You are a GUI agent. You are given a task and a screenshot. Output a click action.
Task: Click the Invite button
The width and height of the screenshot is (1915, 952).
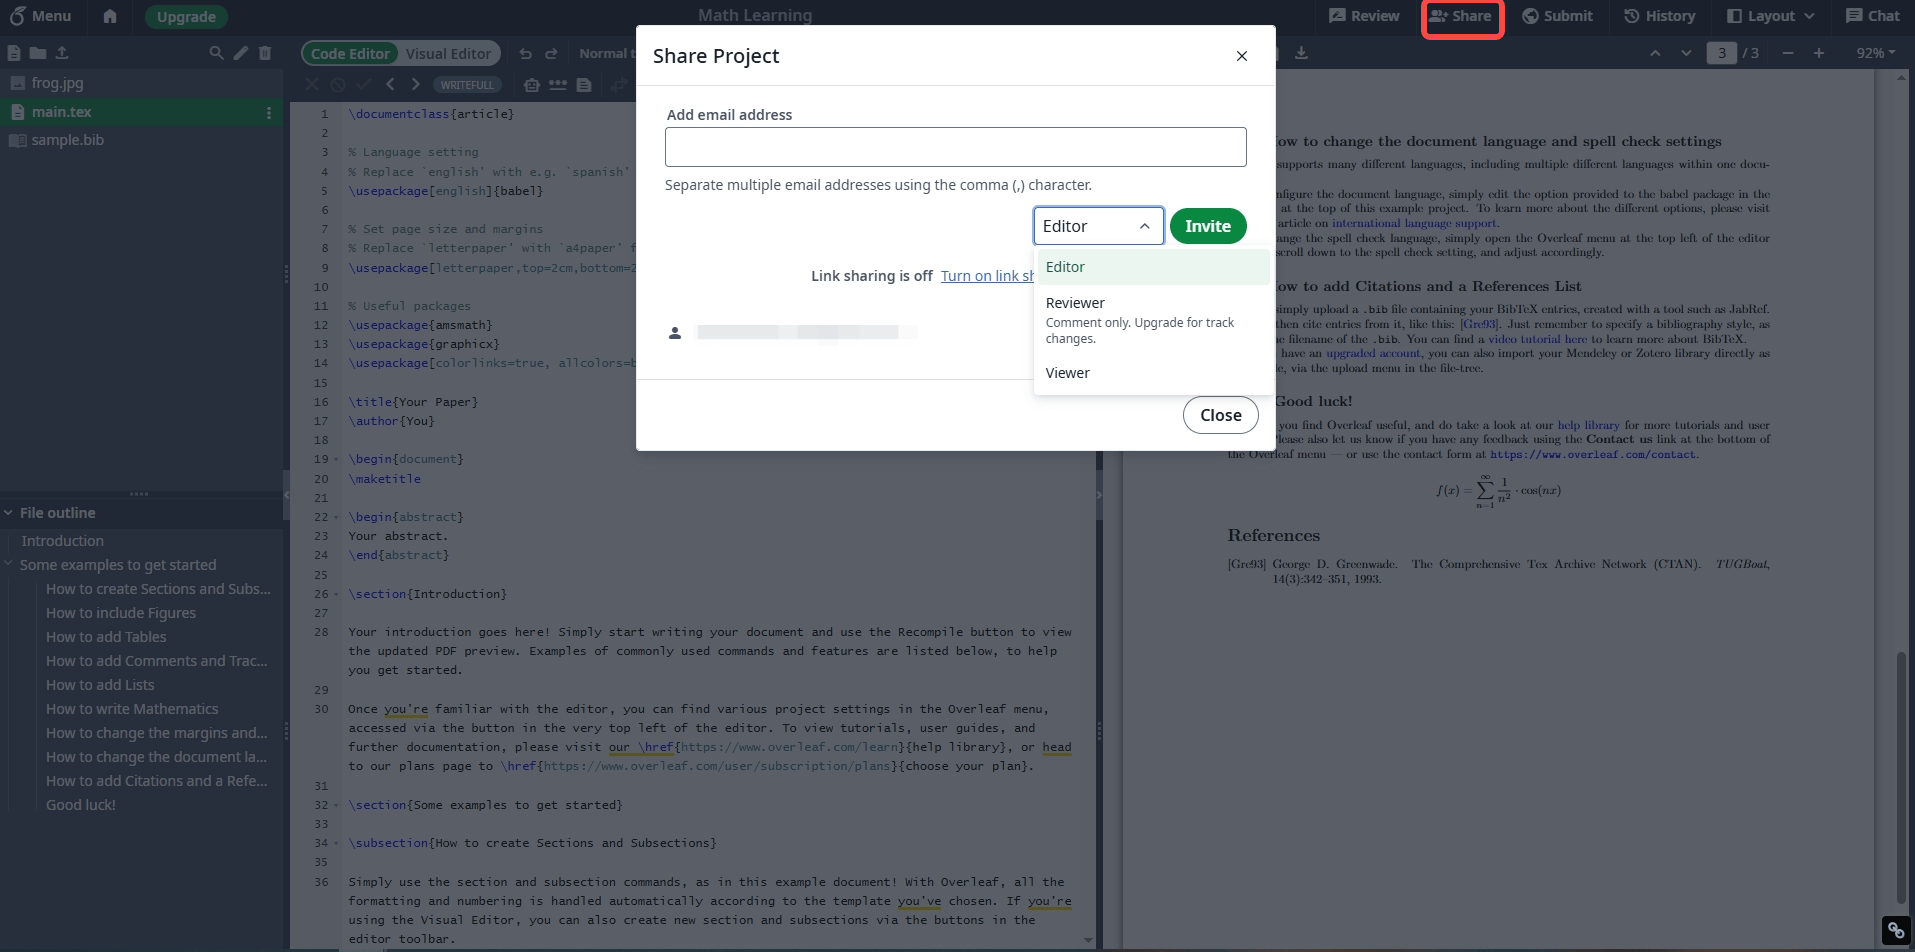coord(1207,226)
